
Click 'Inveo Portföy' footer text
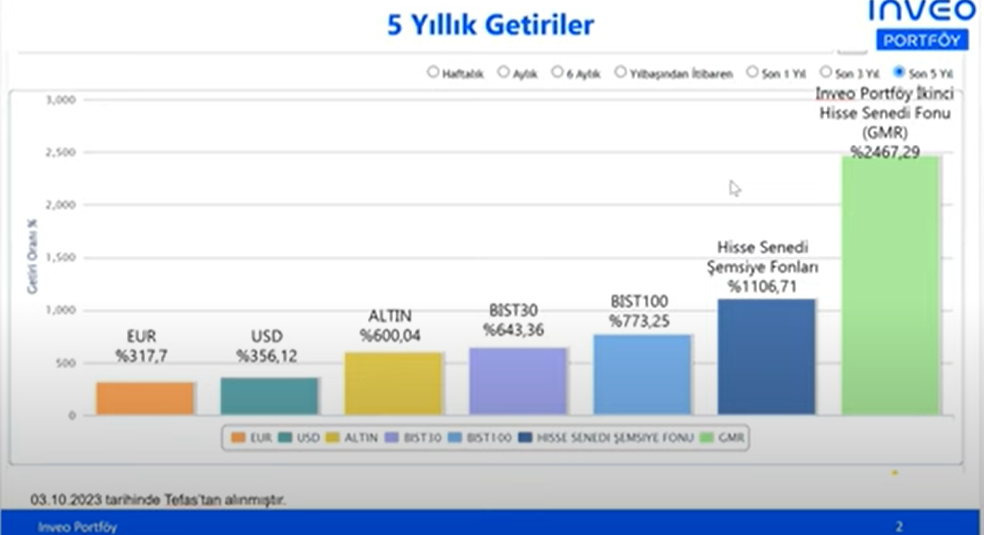[77, 527]
